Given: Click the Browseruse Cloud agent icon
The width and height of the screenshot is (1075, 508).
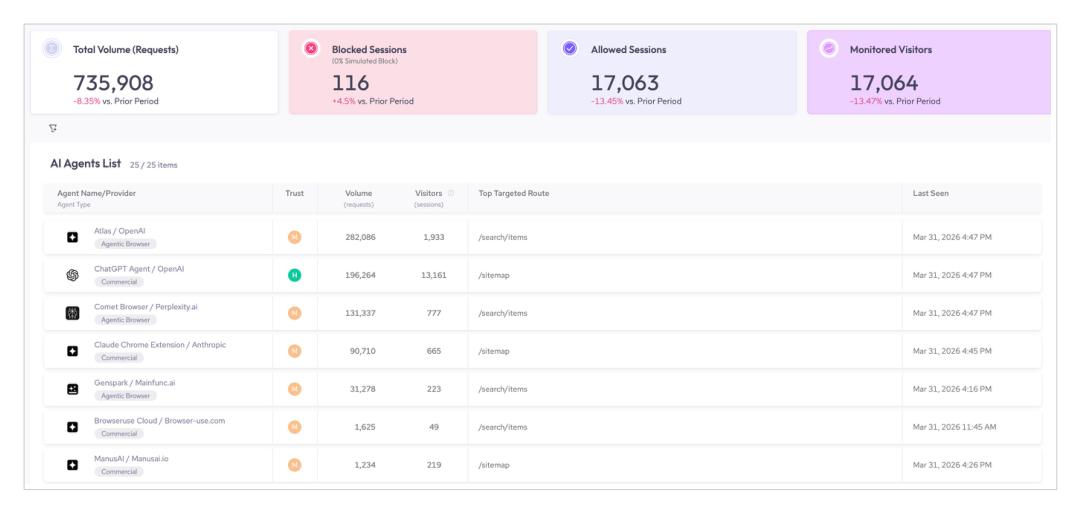Looking at the screenshot, I should click(x=72, y=427).
